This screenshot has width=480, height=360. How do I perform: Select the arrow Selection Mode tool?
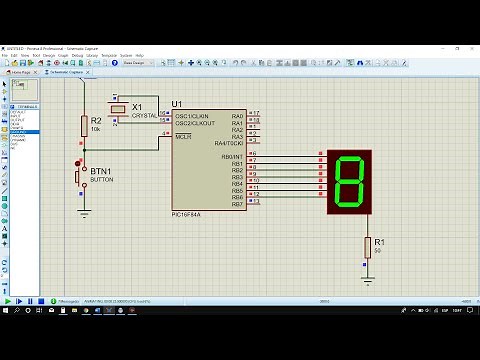tap(4, 84)
